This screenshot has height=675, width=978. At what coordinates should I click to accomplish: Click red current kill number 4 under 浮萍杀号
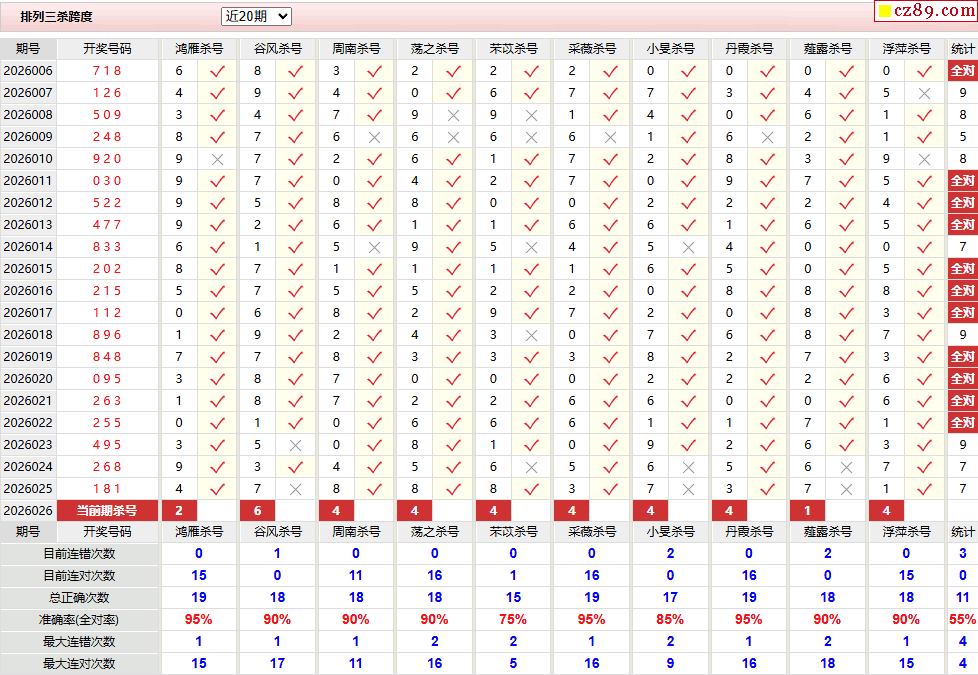[886, 510]
